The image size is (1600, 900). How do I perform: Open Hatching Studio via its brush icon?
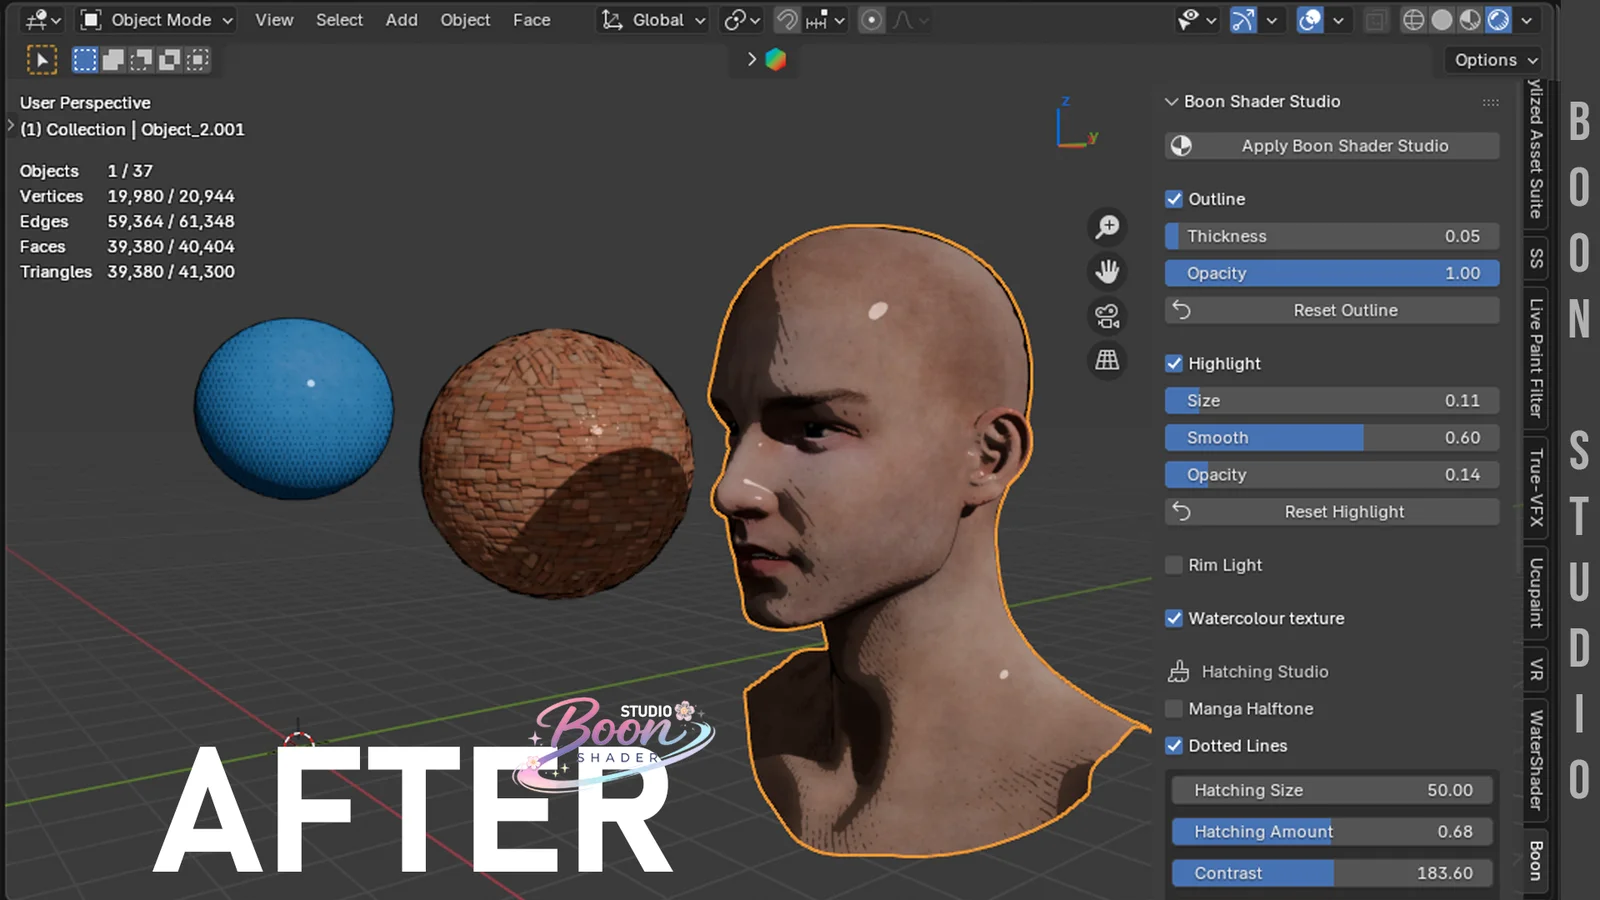click(x=1179, y=671)
